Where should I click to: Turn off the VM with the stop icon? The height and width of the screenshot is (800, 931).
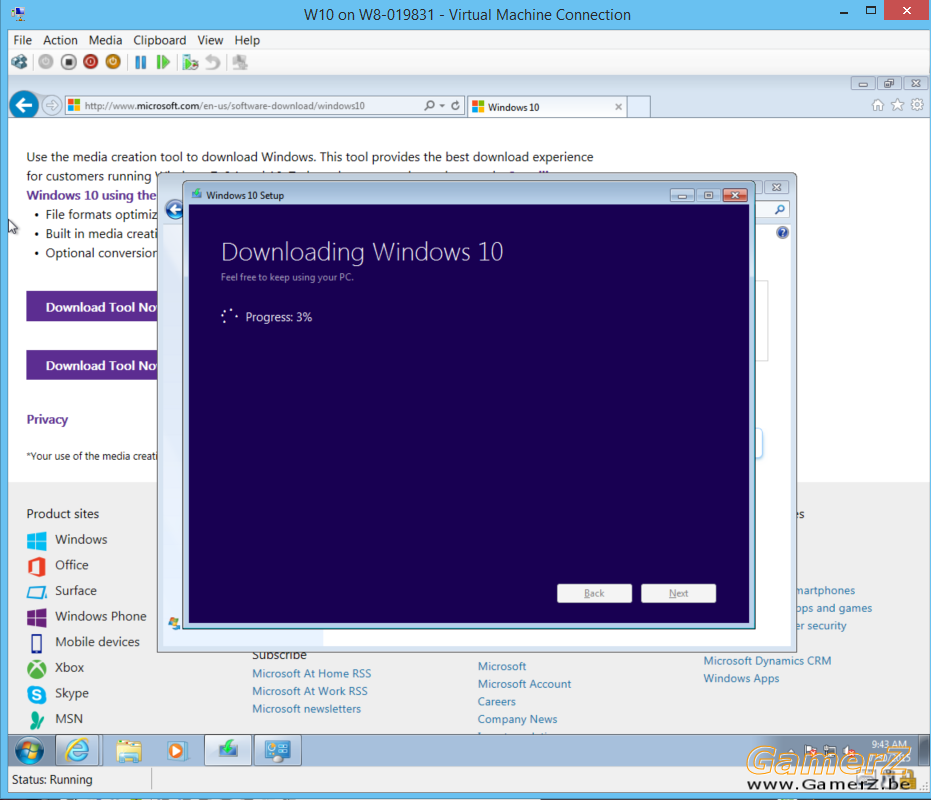click(x=68, y=62)
